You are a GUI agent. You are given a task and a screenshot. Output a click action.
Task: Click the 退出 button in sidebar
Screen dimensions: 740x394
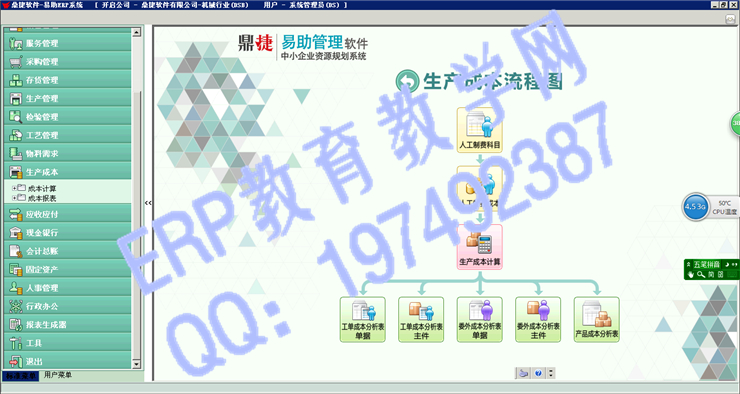tap(67, 361)
